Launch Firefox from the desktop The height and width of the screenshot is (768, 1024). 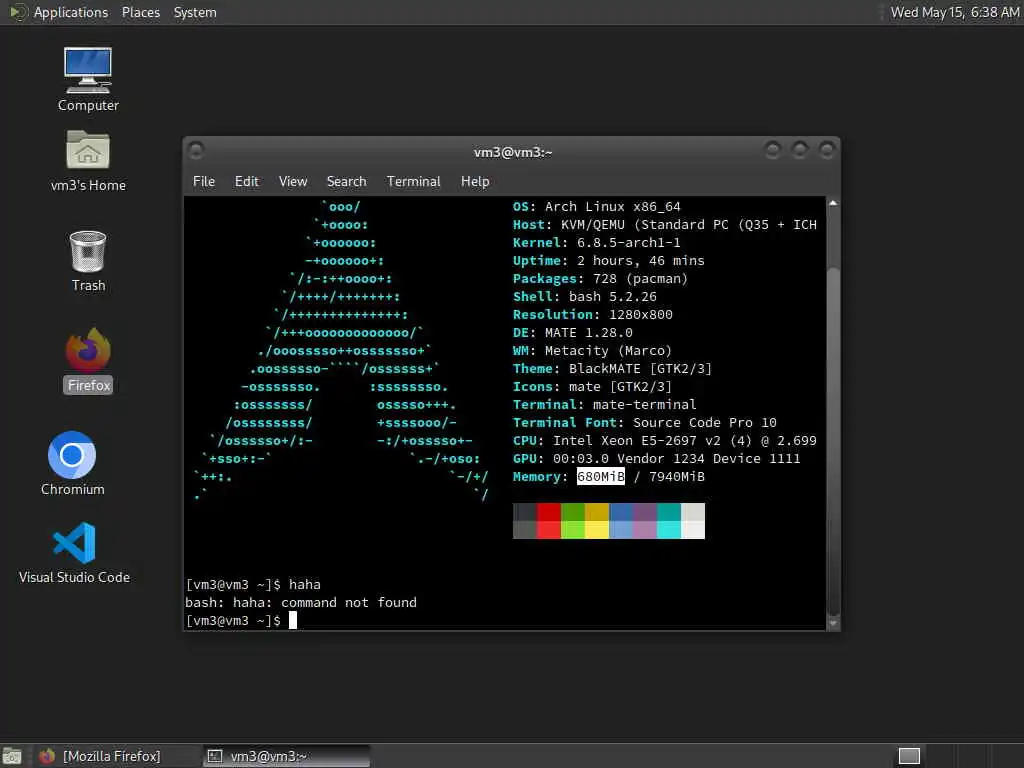(x=88, y=360)
